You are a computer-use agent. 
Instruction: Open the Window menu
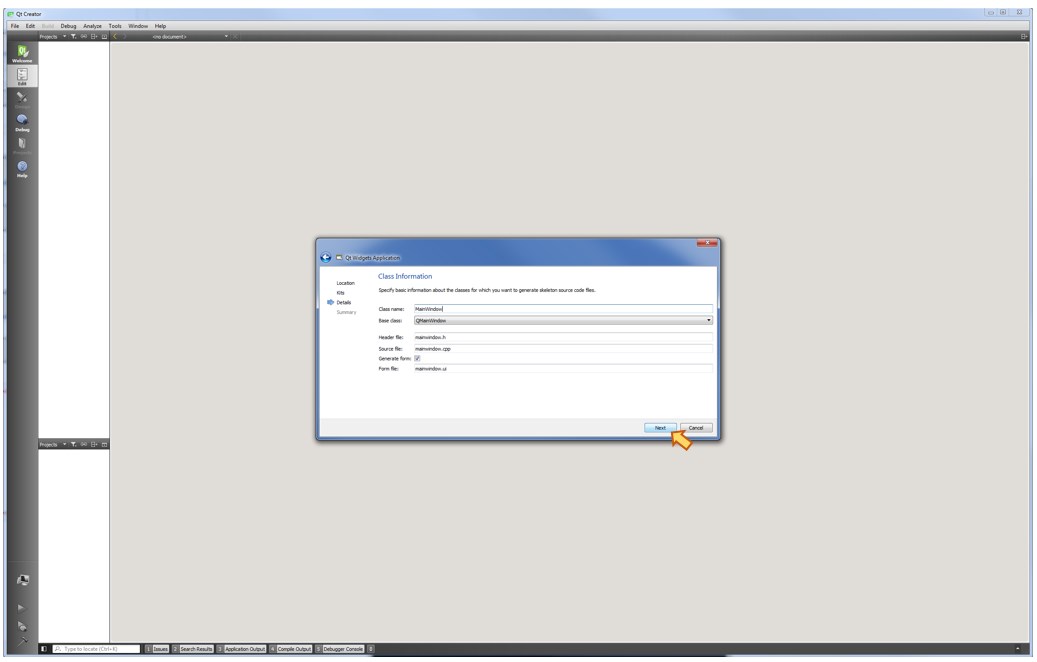(138, 26)
